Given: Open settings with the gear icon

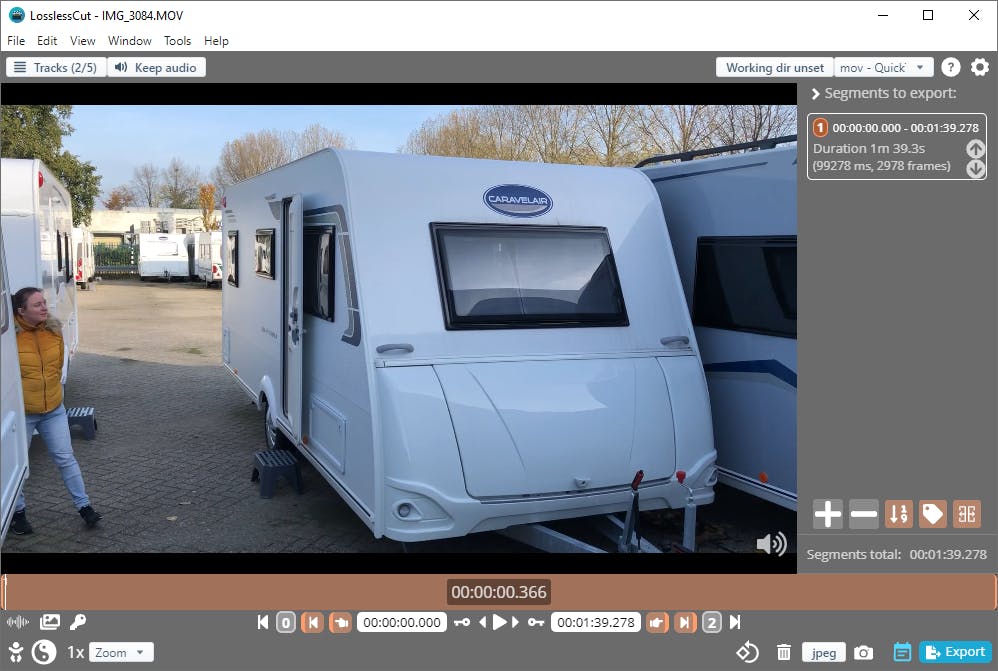Looking at the screenshot, I should [x=980, y=67].
